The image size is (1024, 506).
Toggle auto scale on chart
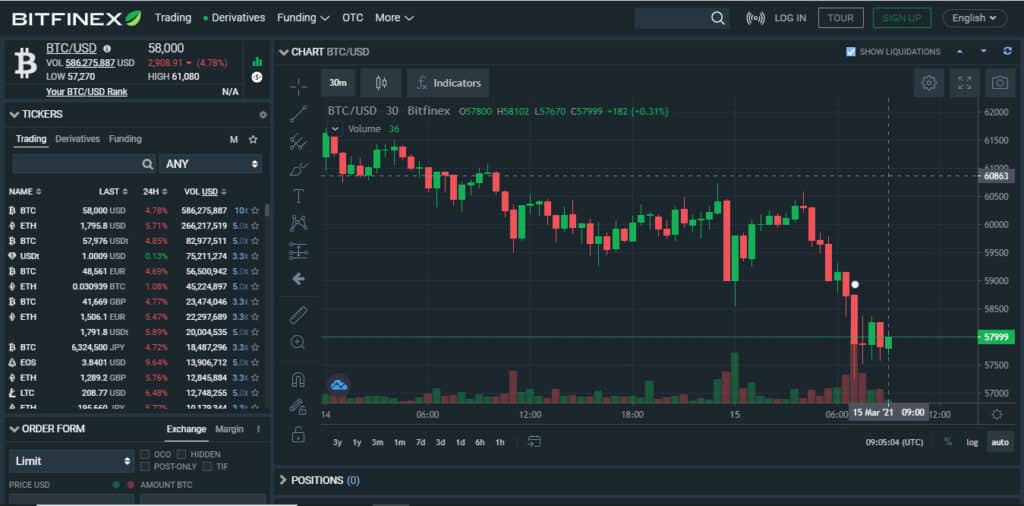click(1000, 442)
